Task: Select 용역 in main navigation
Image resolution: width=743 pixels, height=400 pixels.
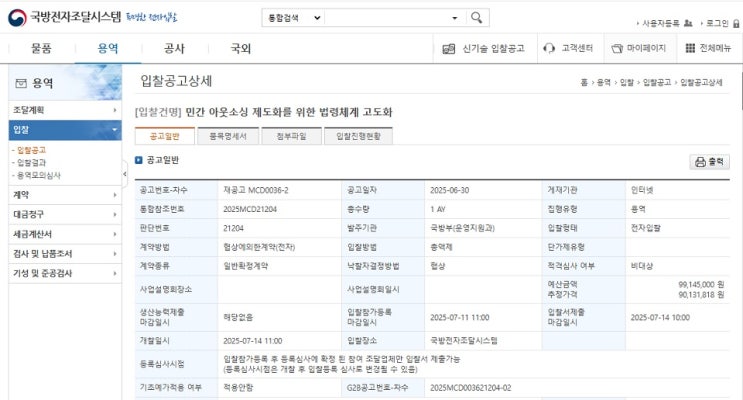Action: (x=108, y=48)
